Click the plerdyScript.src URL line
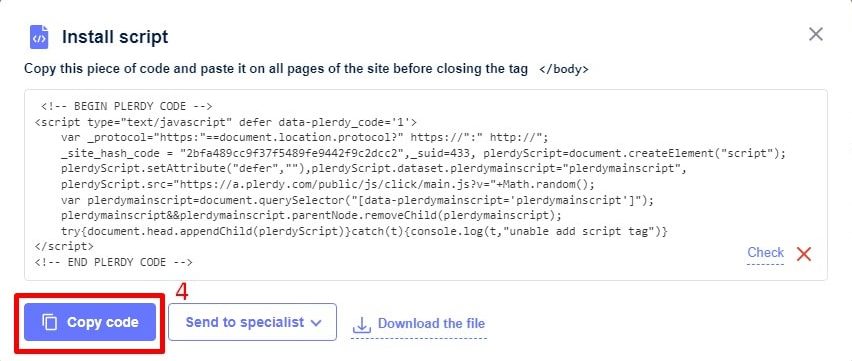 328,184
